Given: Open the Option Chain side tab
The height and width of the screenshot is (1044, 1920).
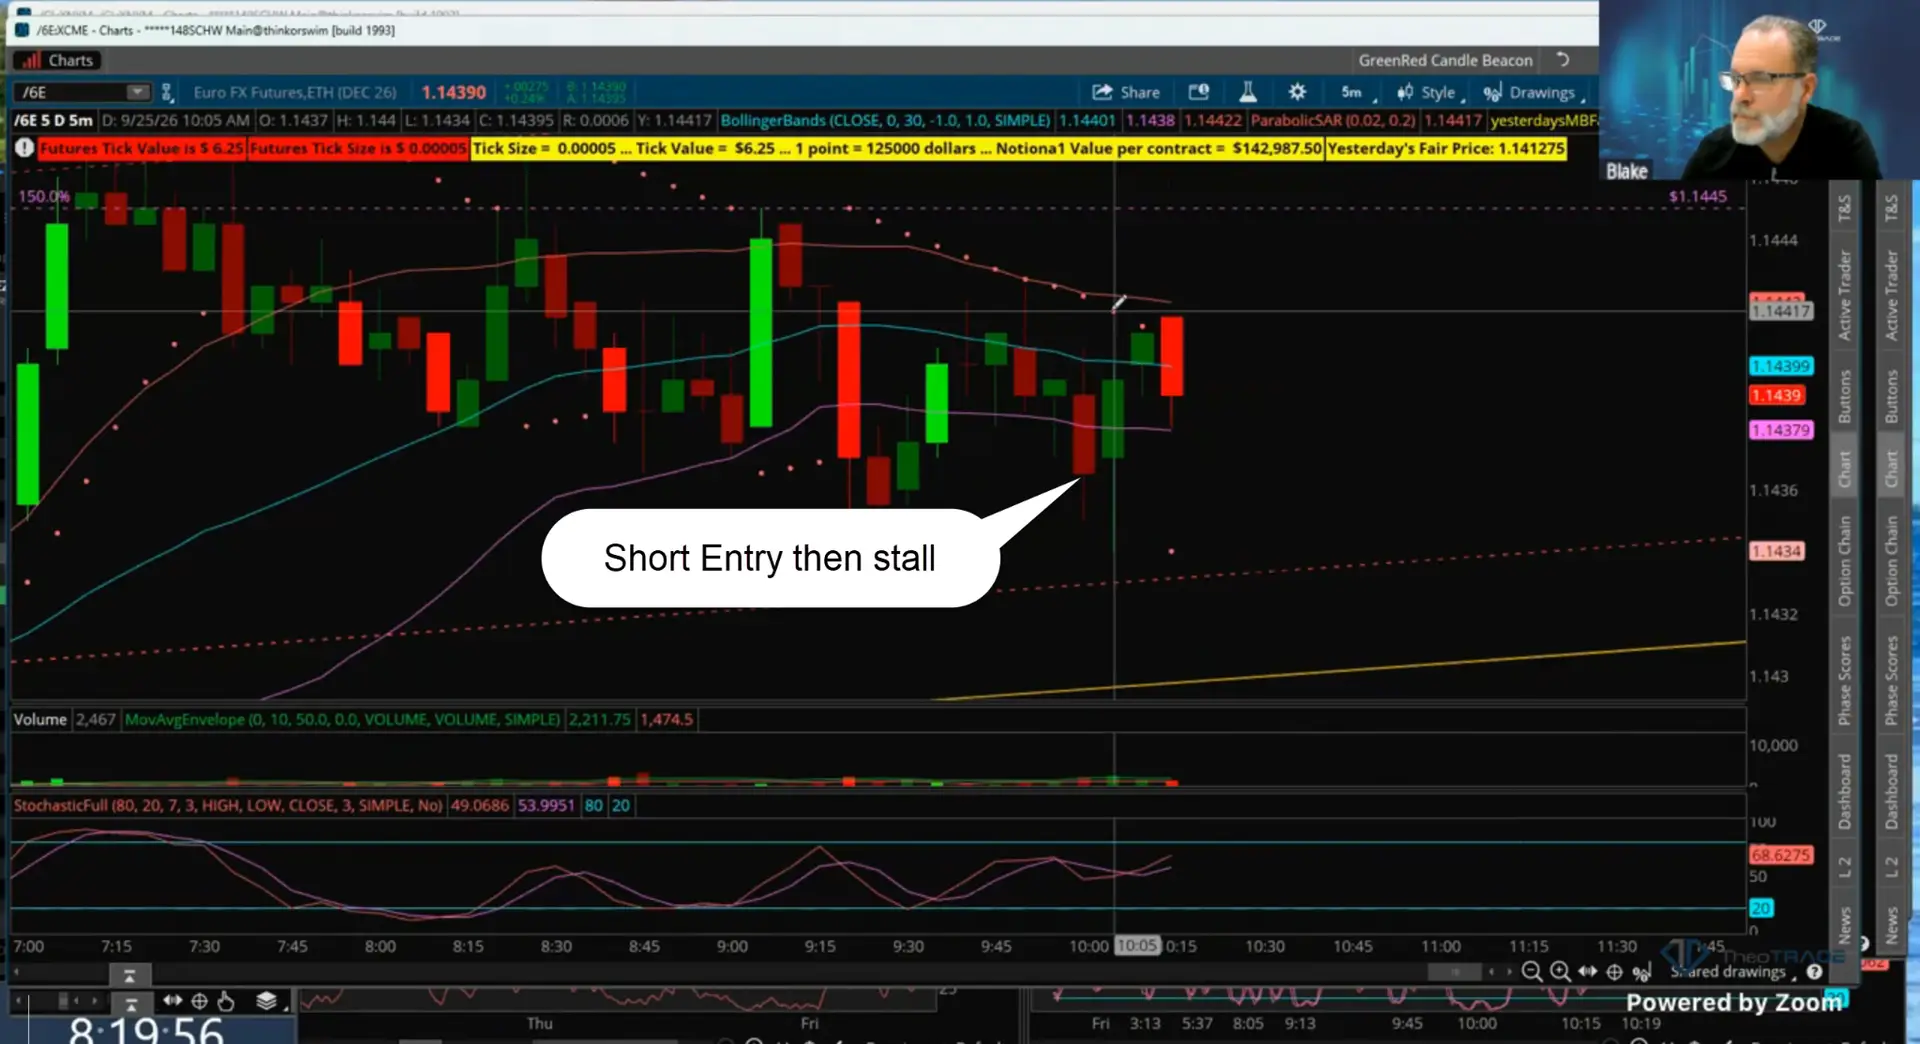Looking at the screenshot, I should point(1845,560).
